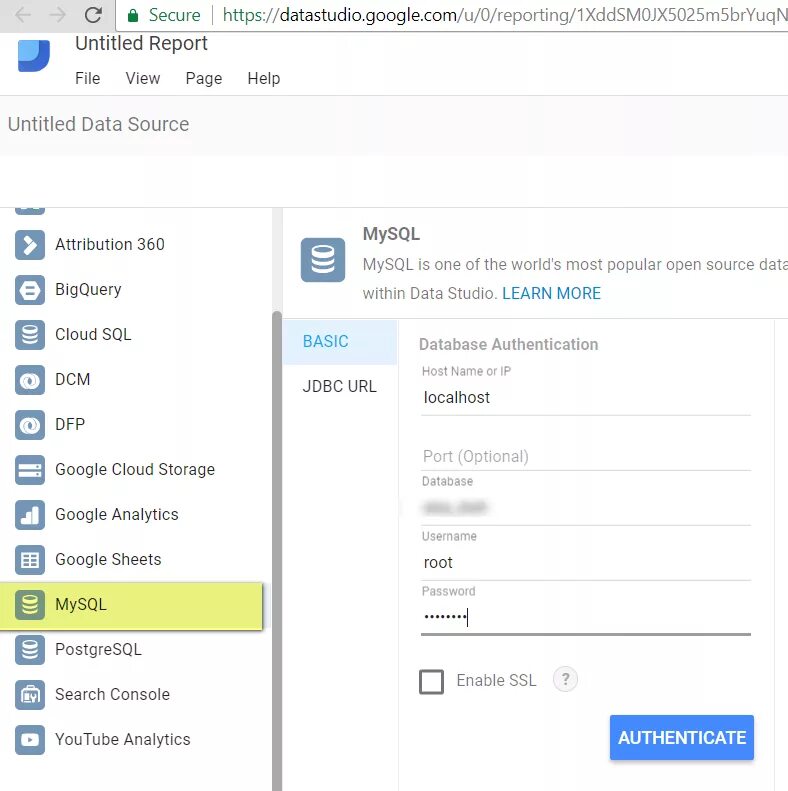788x791 pixels.
Task: Click the Database Authentication heading
Action: [509, 345]
